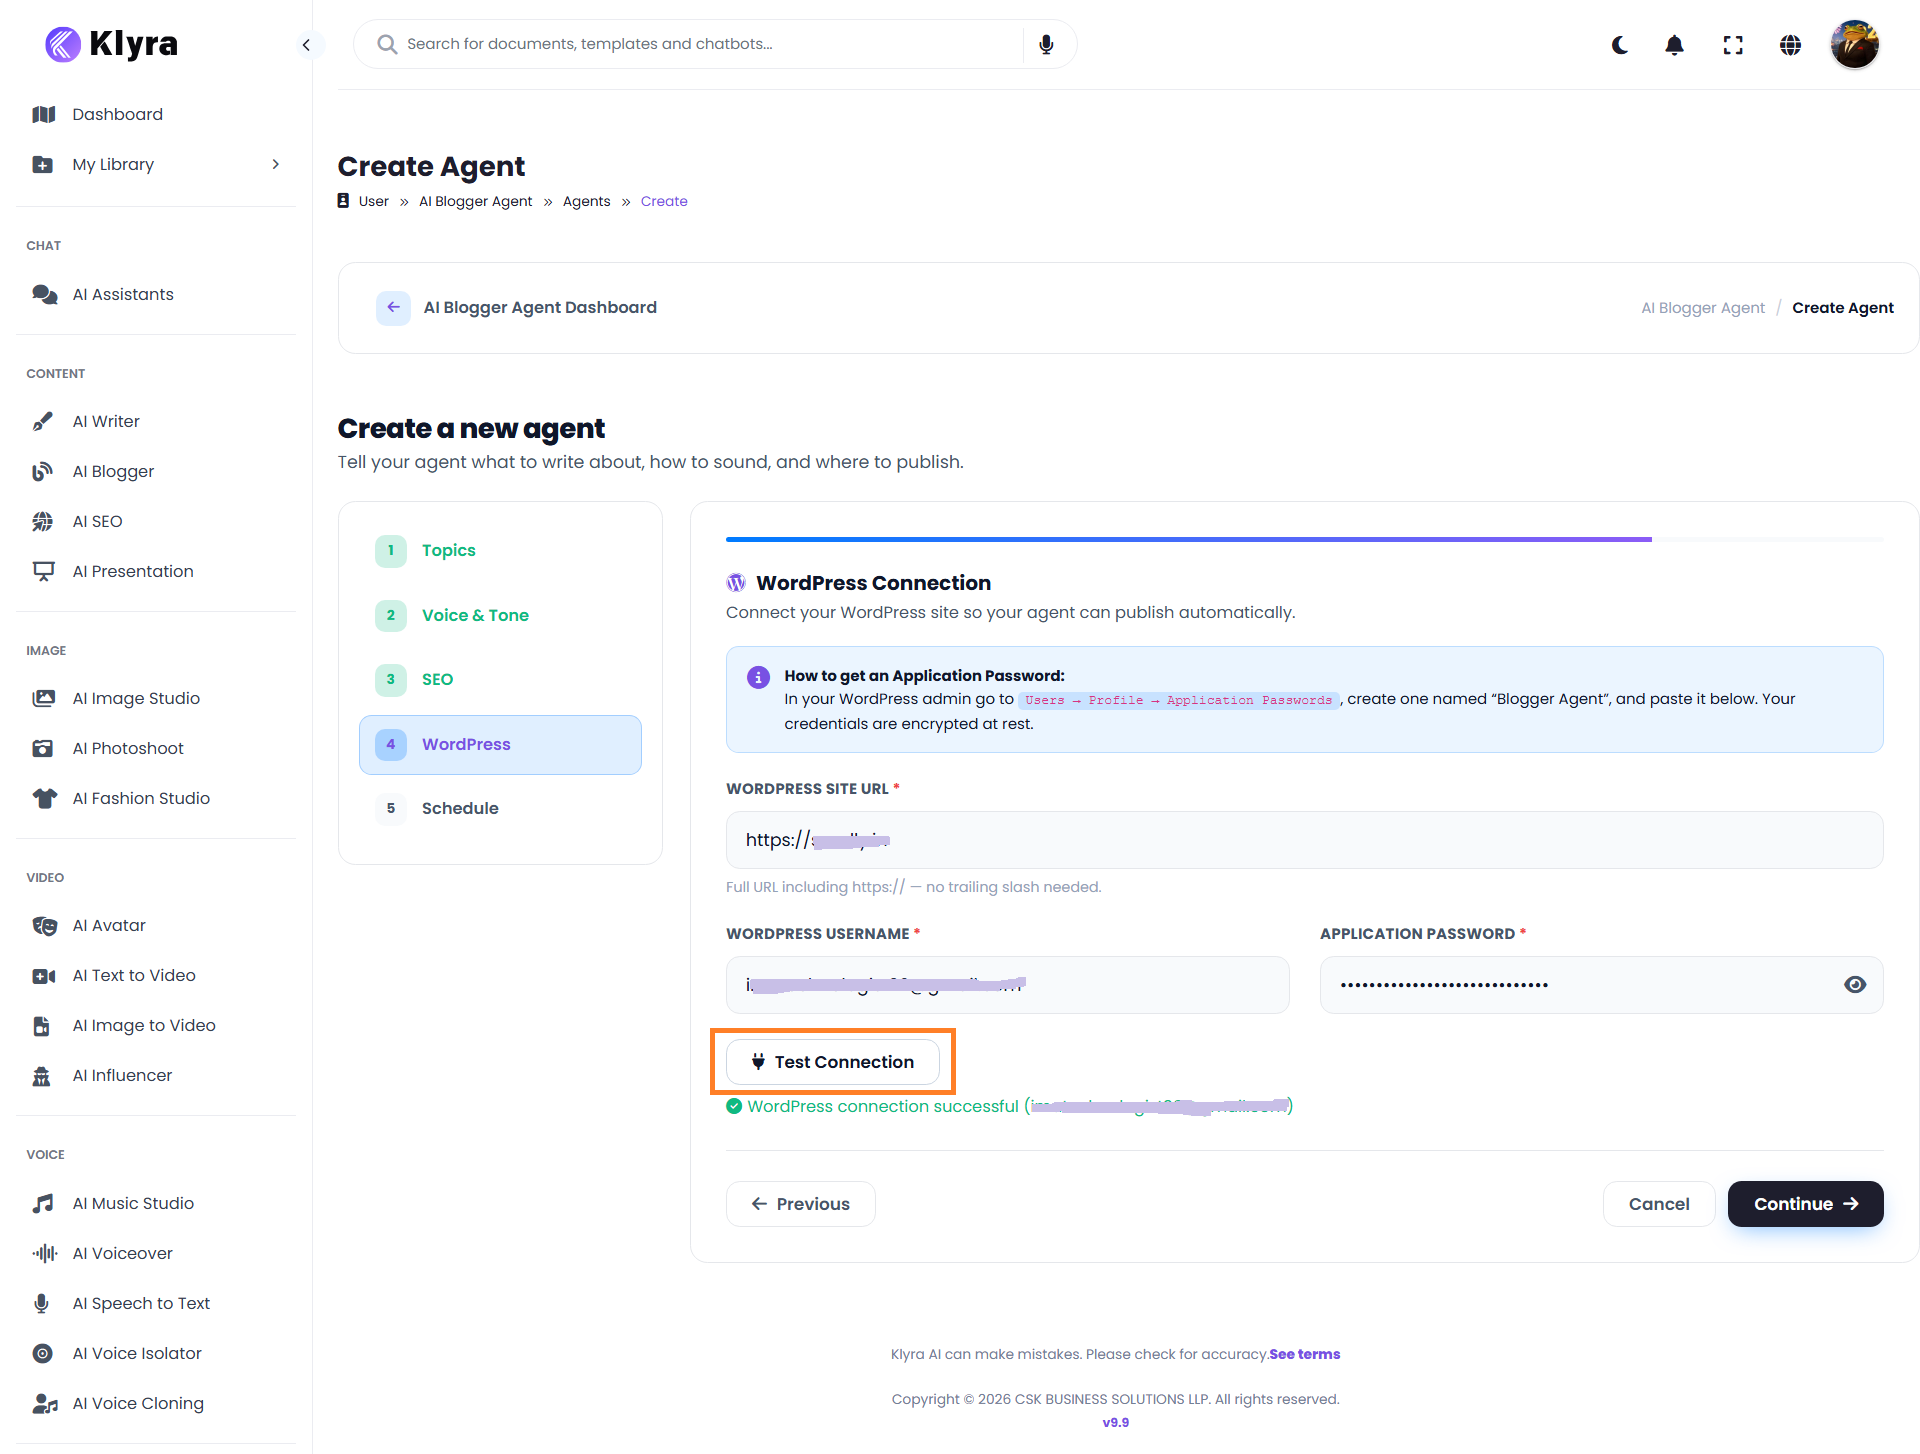1920x1454 pixels.
Task: Go back with Previous button
Action: click(801, 1204)
